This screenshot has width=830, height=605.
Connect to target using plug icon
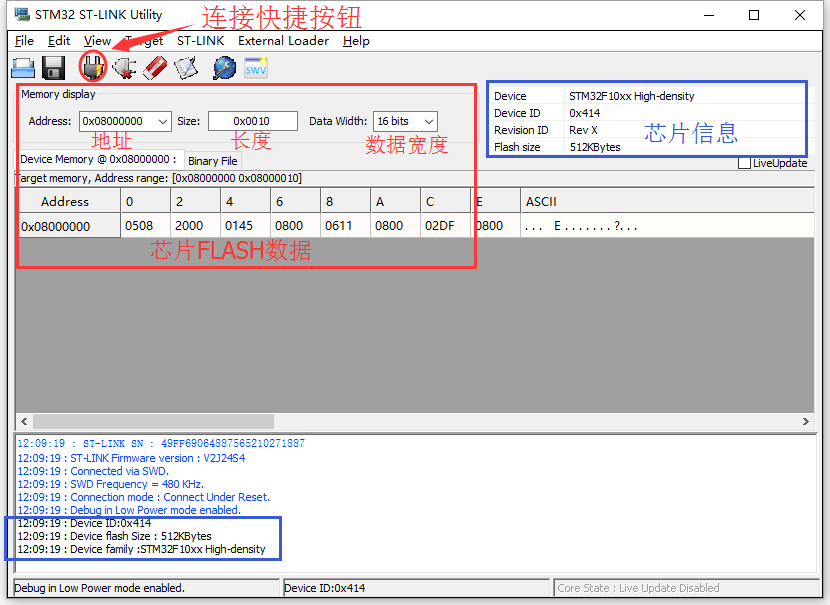[x=93, y=68]
